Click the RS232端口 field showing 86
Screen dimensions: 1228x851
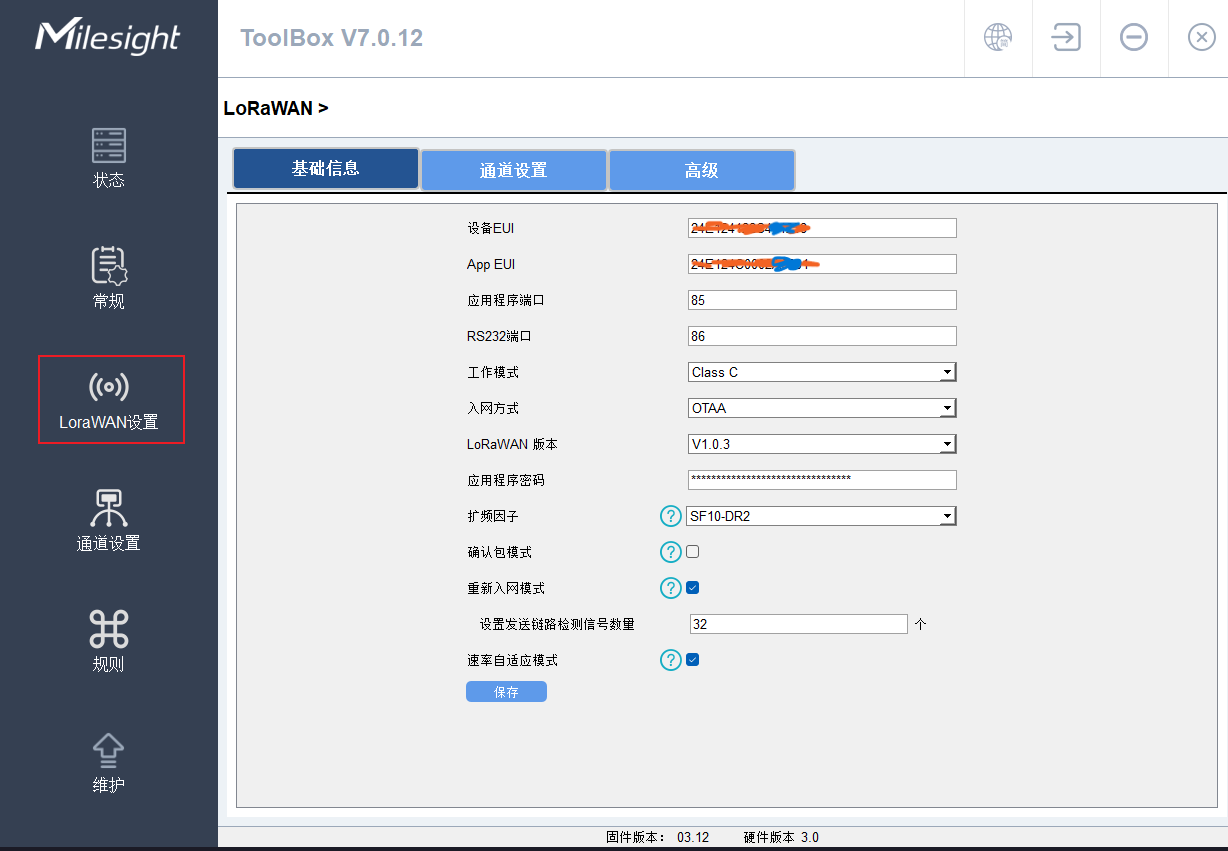coord(822,336)
